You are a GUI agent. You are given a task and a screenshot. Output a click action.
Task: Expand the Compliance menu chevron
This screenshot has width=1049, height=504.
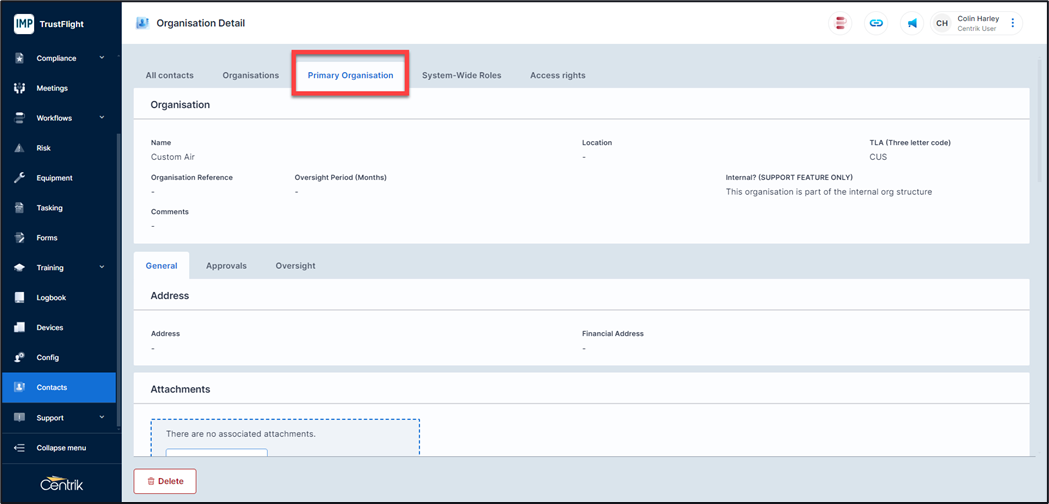(x=102, y=58)
